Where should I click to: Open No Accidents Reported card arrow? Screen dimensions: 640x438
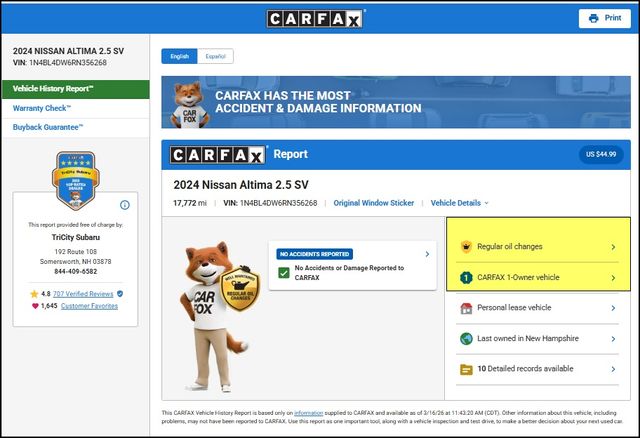(427, 254)
